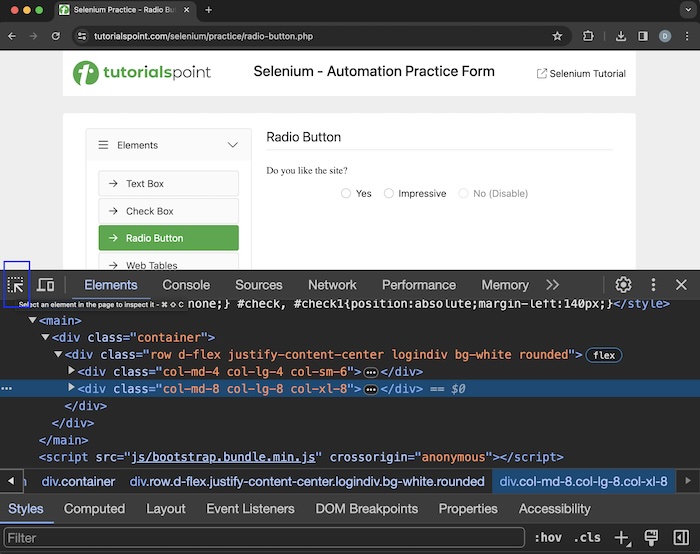Toggle the .cls element classes option
Image resolution: width=700 pixels, height=554 pixels.
587,538
